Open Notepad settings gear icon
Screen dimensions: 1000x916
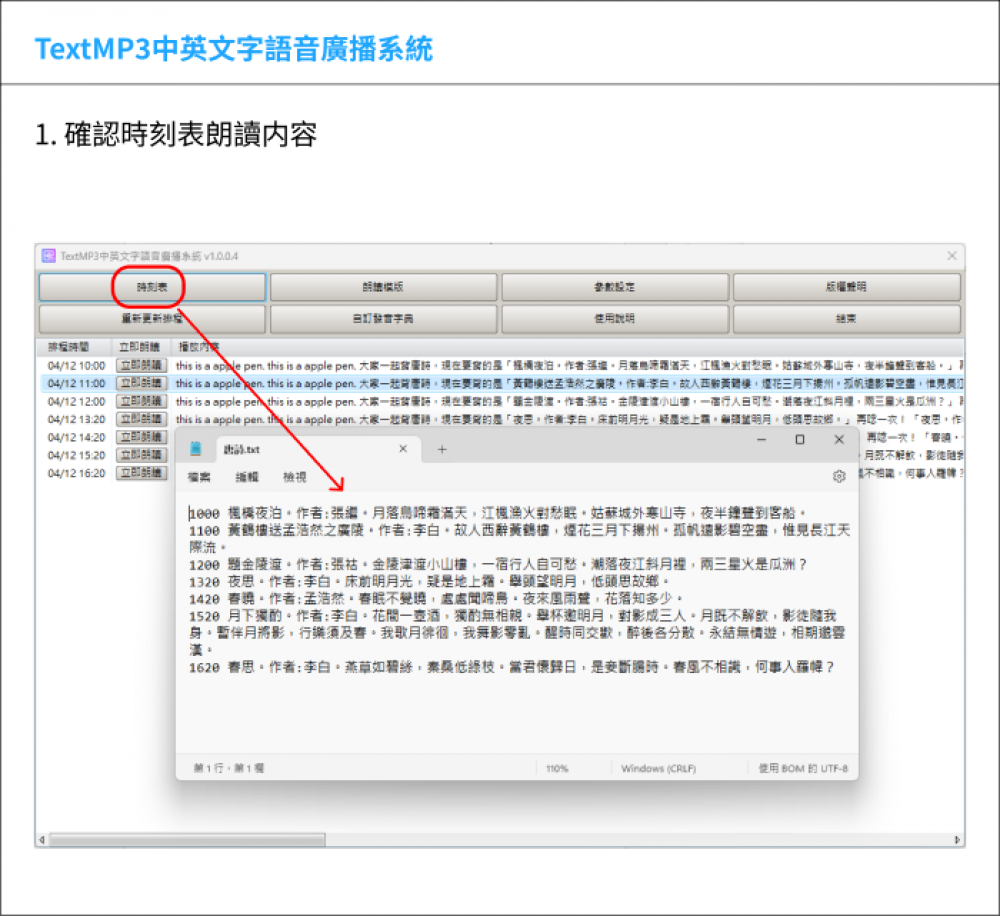(x=839, y=477)
